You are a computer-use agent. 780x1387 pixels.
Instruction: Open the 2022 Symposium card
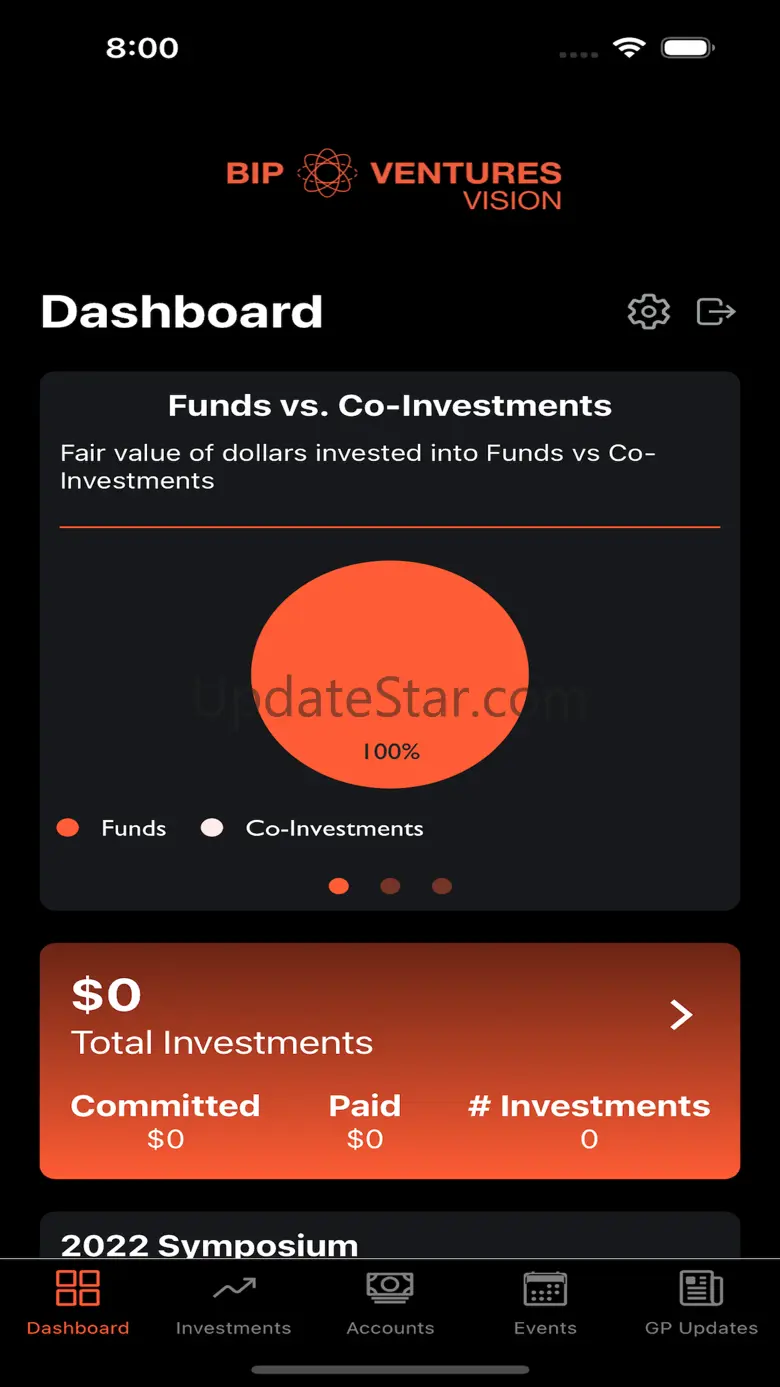pyautogui.click(x=390, y=1238)
